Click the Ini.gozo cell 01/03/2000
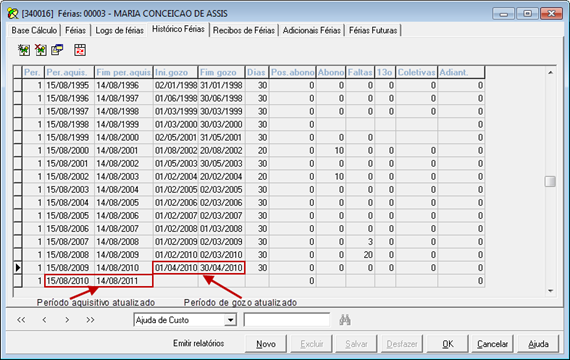 click(x=176, y=124)
